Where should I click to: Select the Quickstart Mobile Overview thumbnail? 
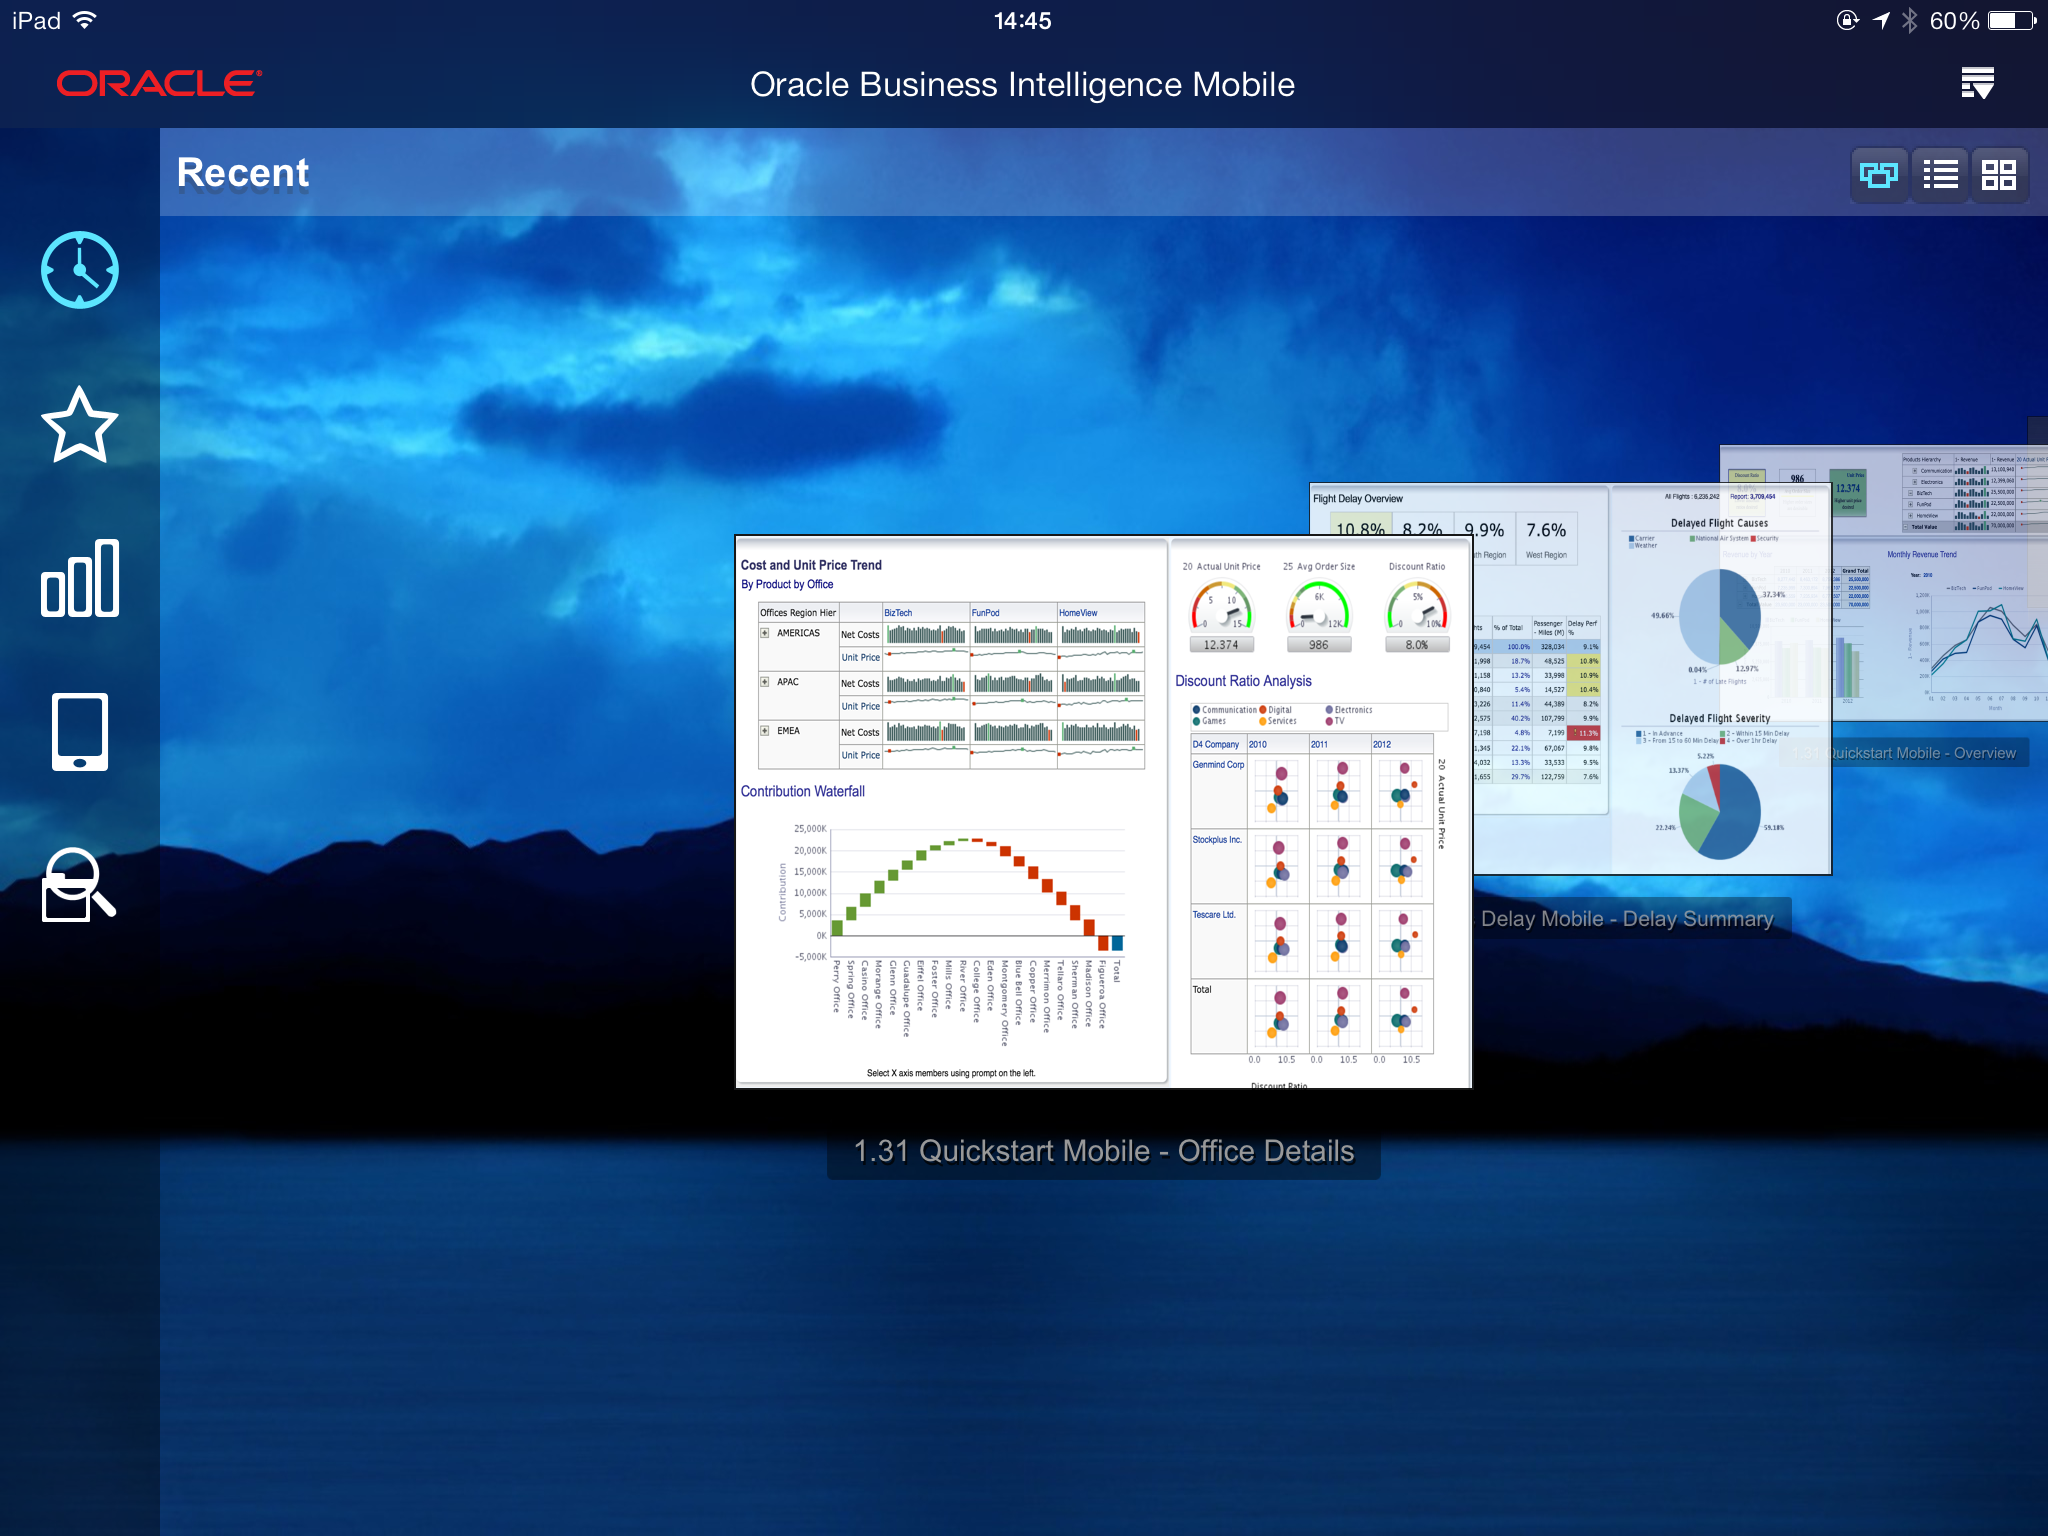[x=1940, y=585]
